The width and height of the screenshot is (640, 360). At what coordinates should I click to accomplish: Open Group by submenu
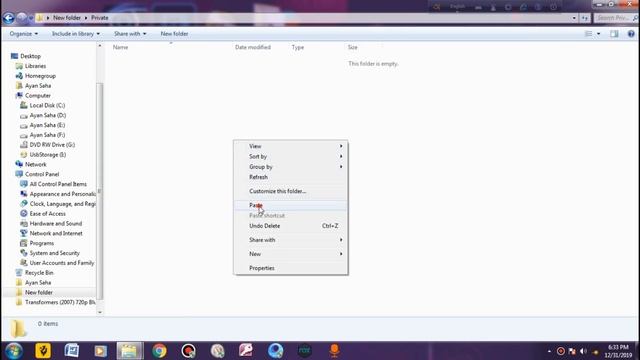coord(291,167)
